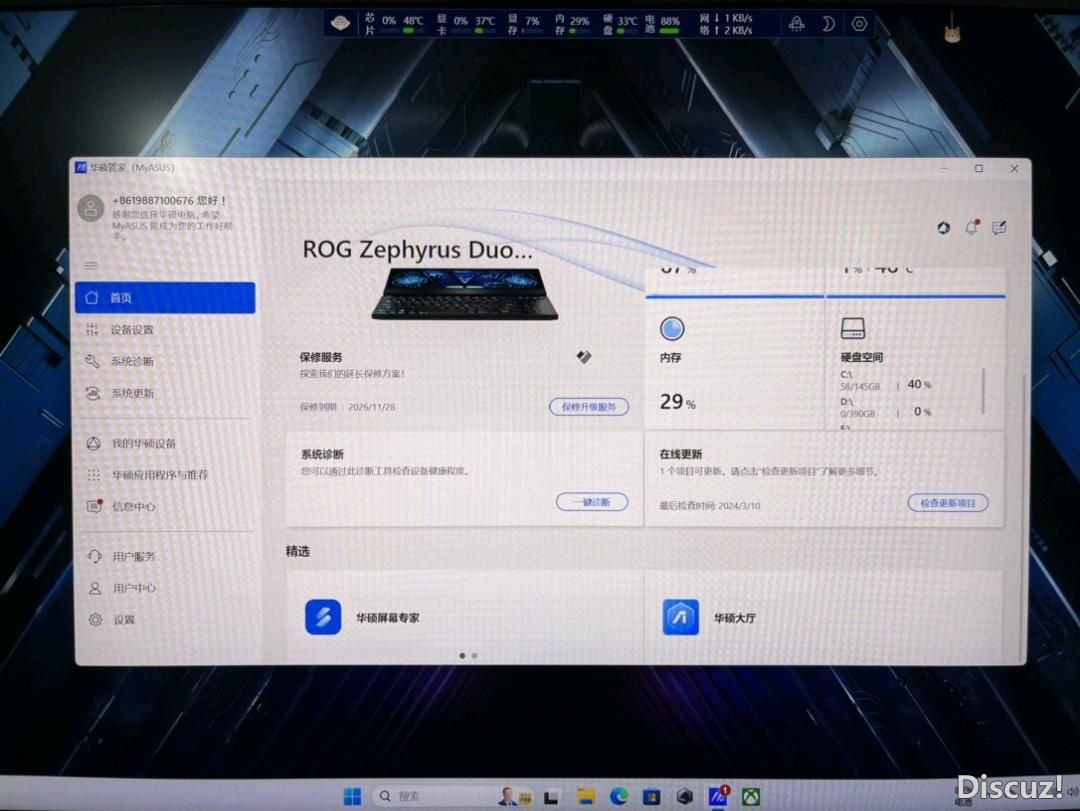Click the 用户中心 person icon
Image resolution: width=1080 pixels, height=811 pixels.
[95, 588]
